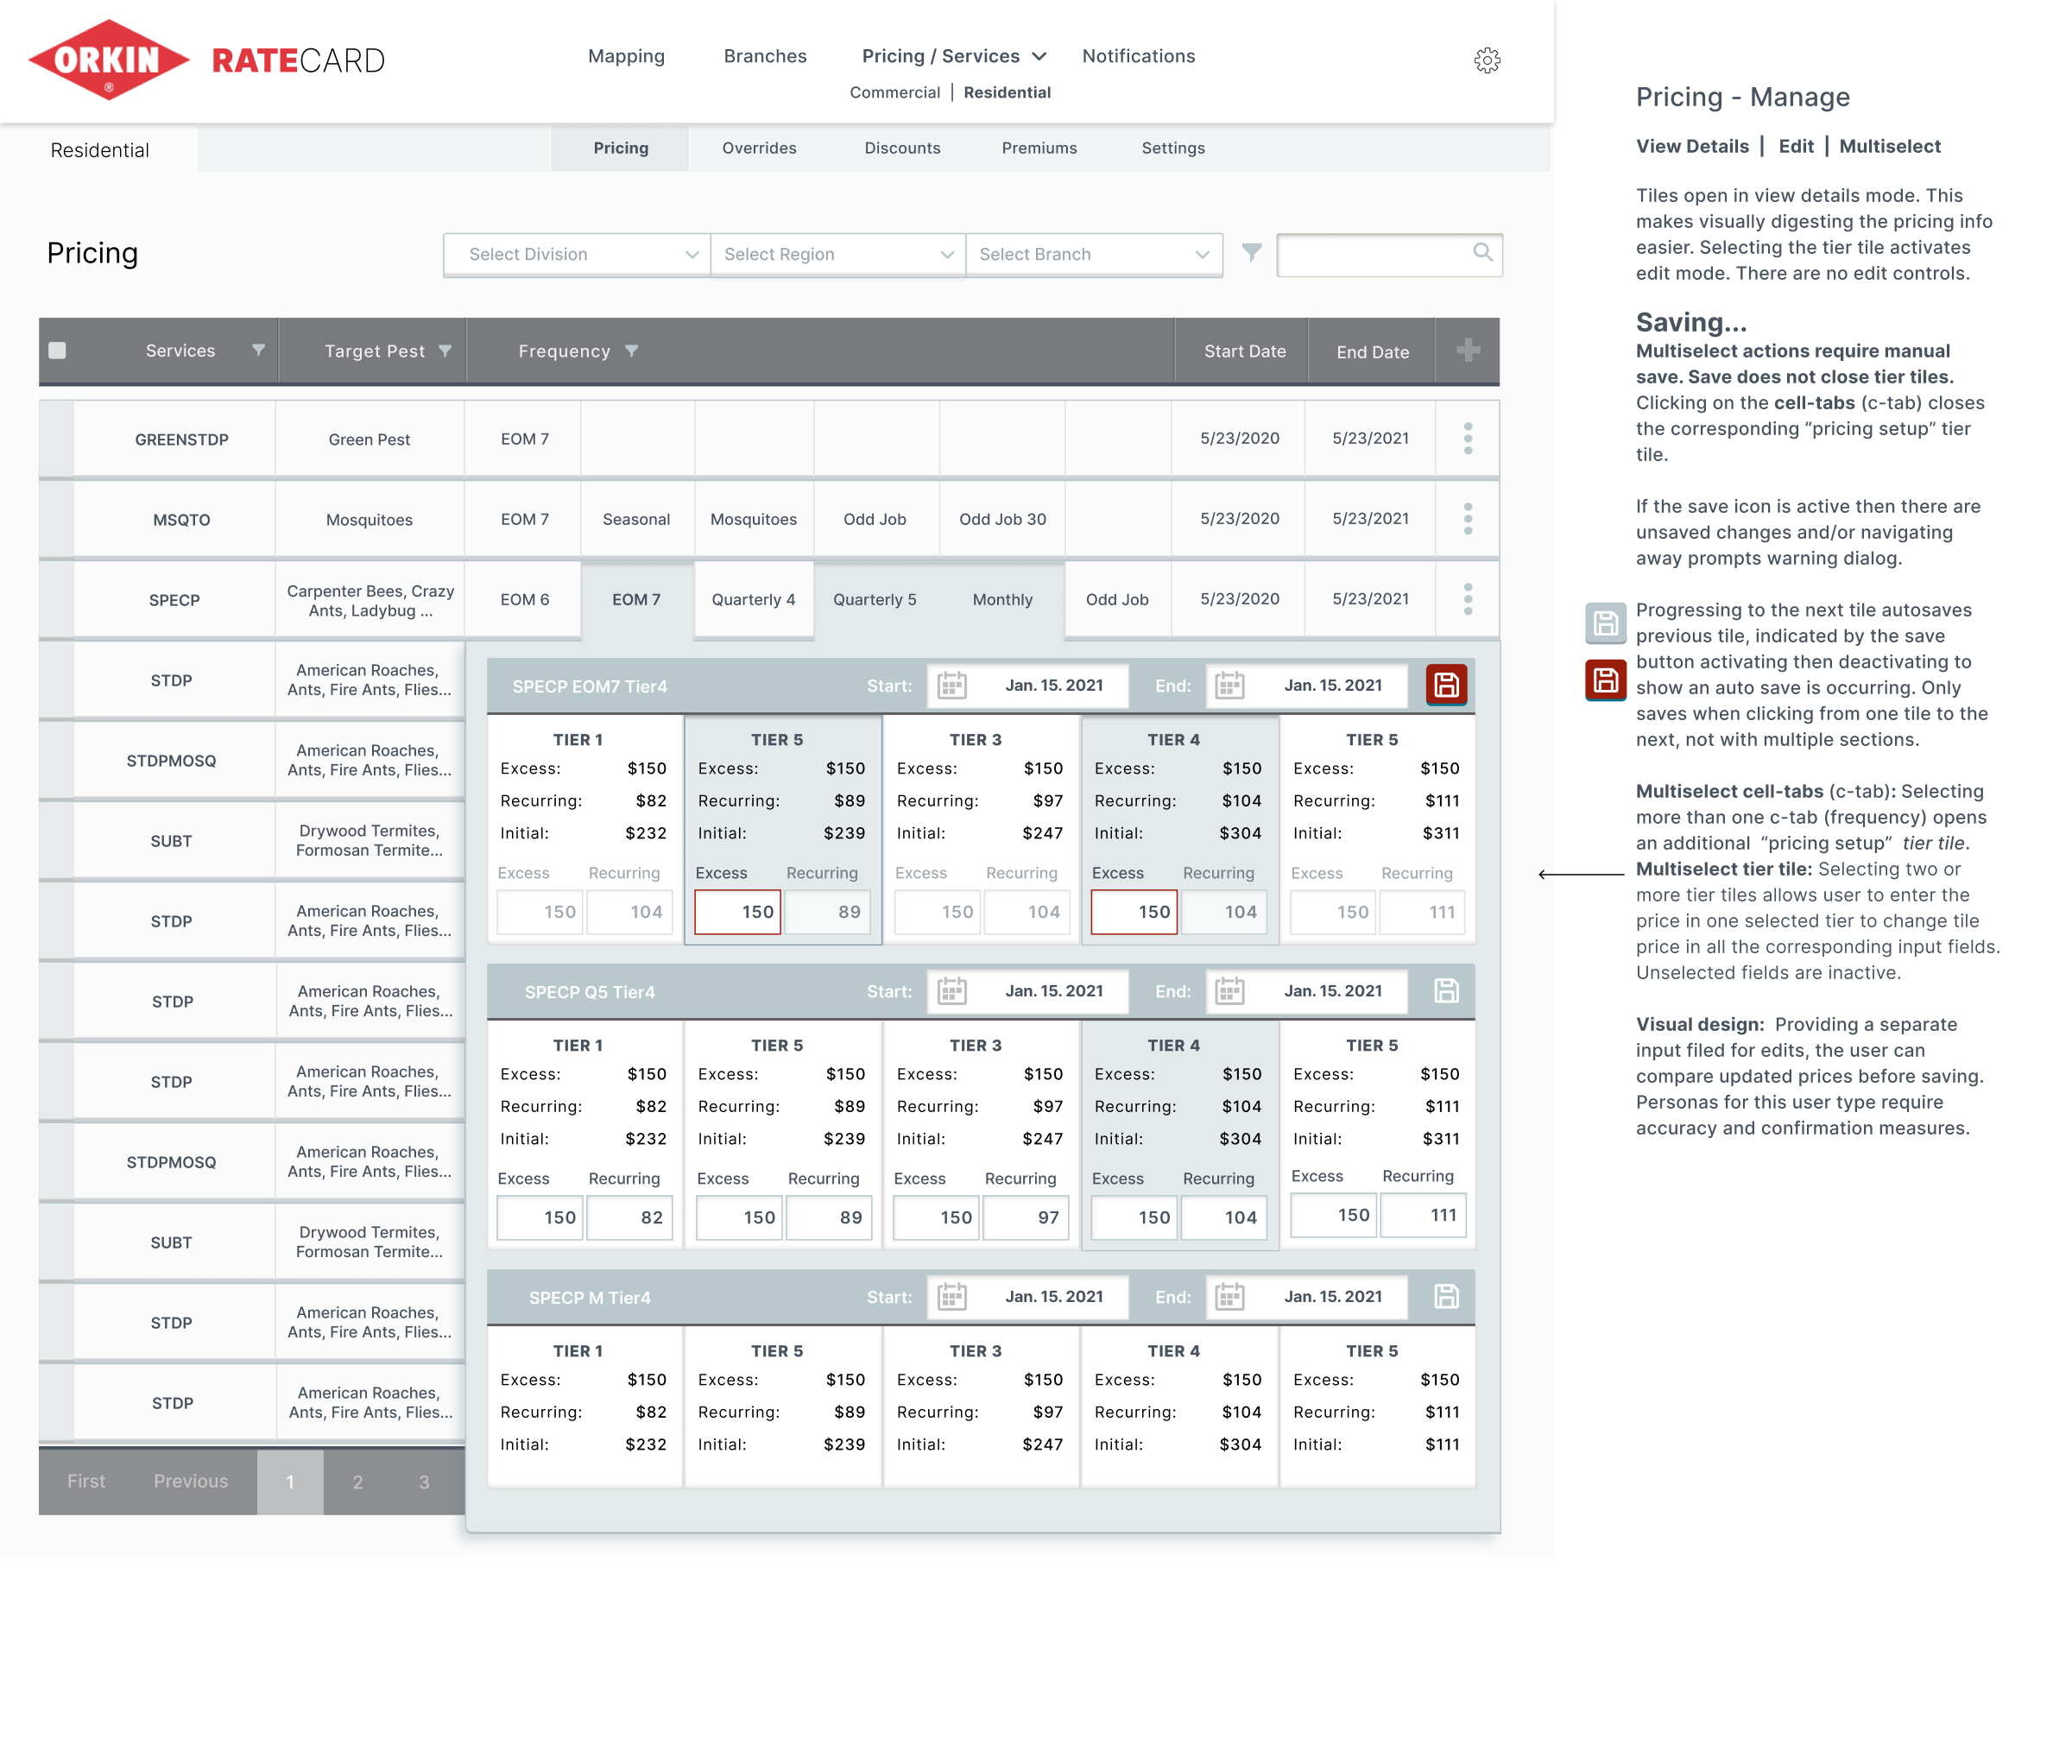Toggle the select-all checkbox in Services header

click(58, 351)
